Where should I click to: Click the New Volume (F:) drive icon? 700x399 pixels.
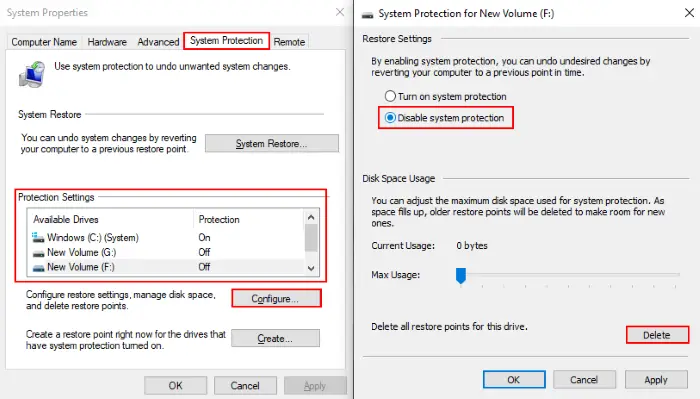[38, 268]
